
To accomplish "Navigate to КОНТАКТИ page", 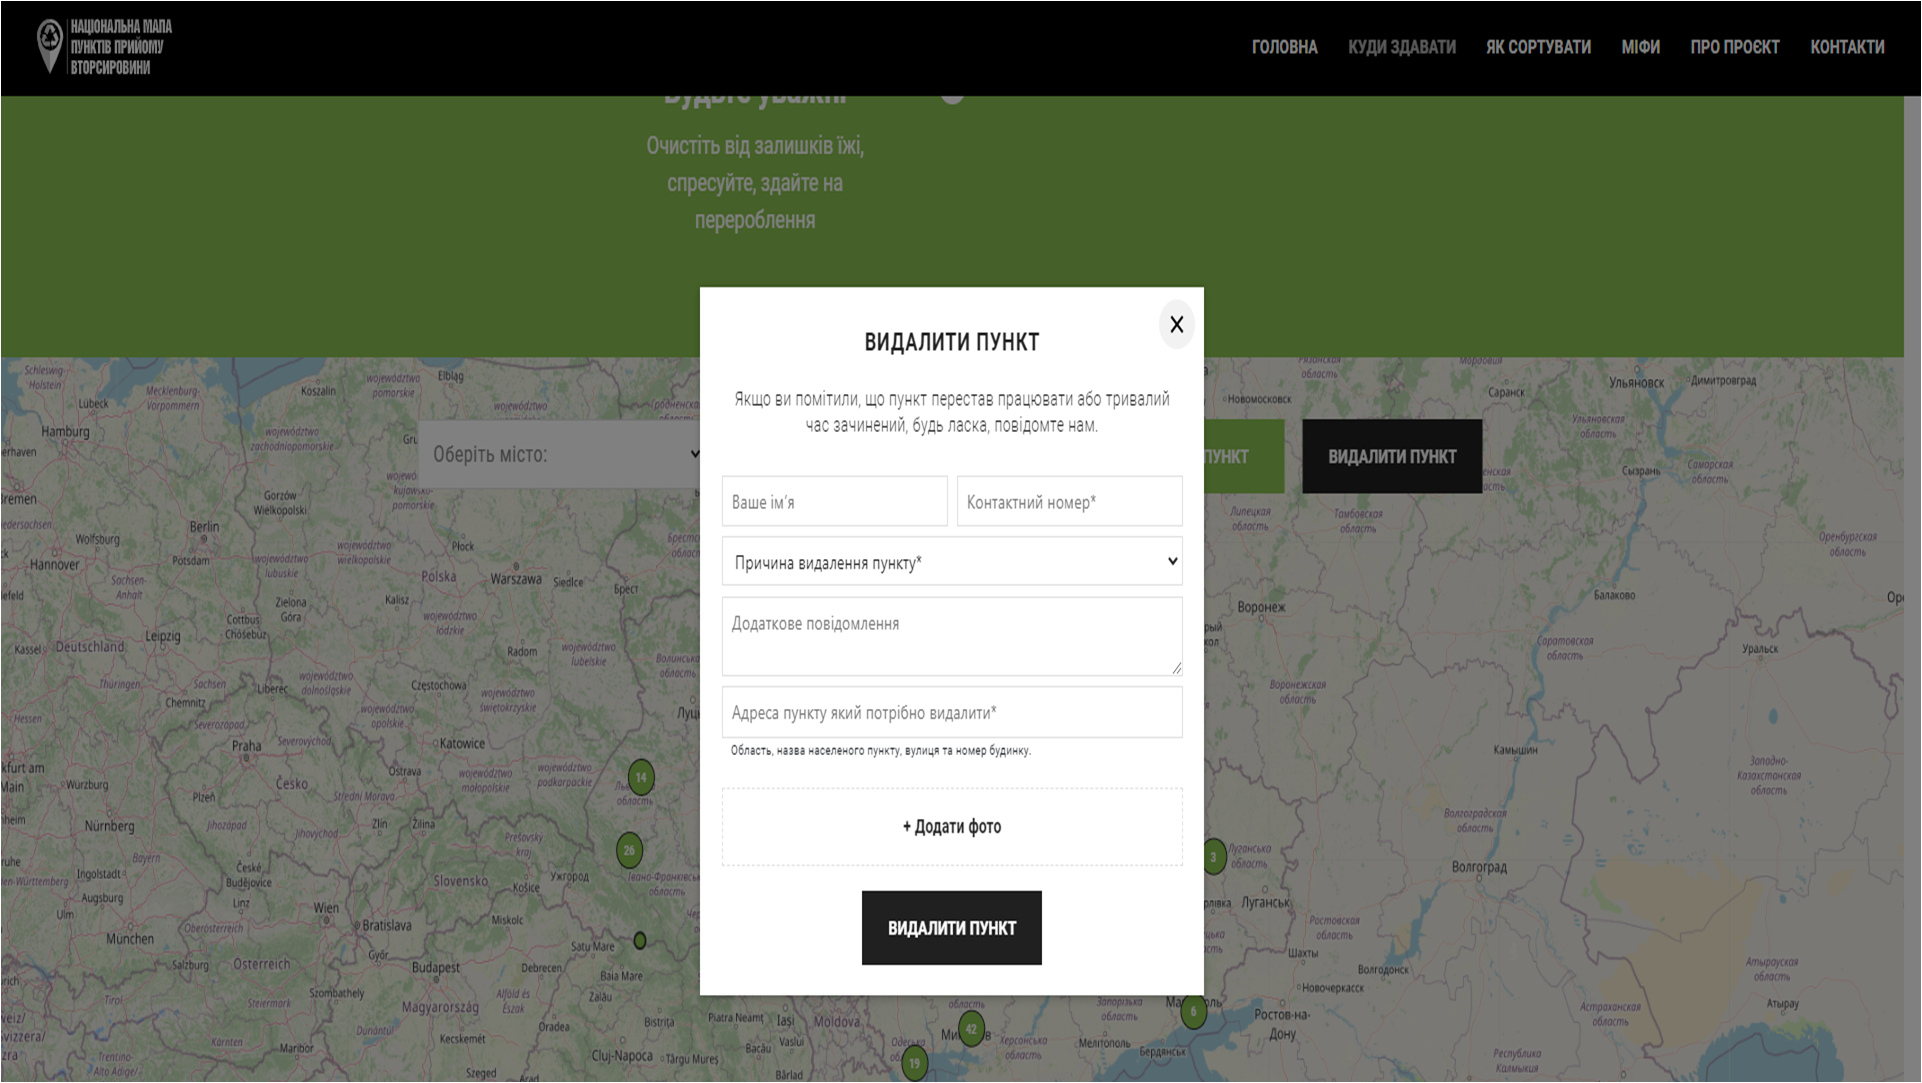I will [1847, 46].
